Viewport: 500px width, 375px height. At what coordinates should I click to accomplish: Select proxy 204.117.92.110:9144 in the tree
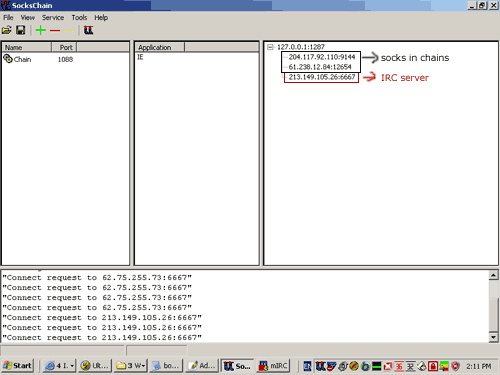pos(322,57)
